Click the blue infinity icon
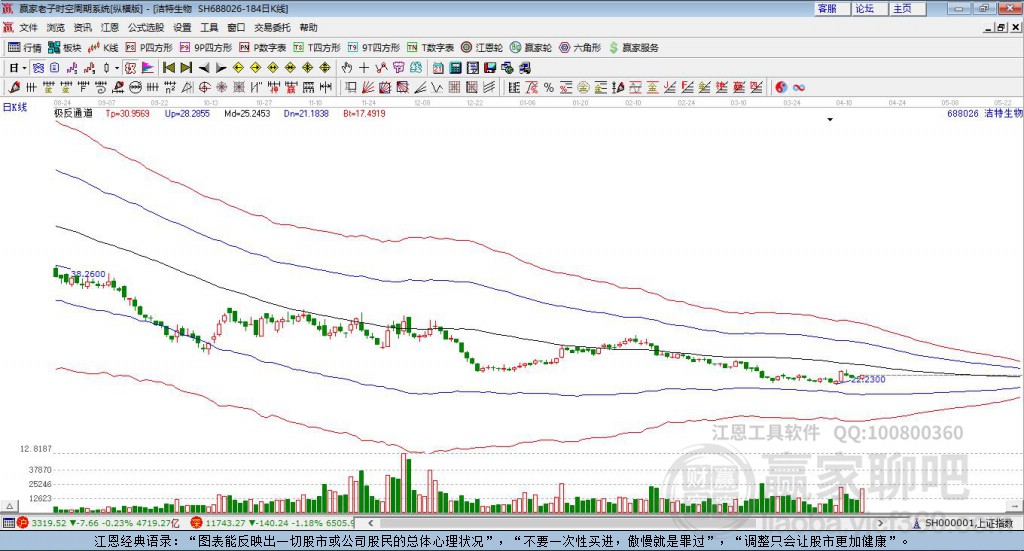 (x=798, y=87)
